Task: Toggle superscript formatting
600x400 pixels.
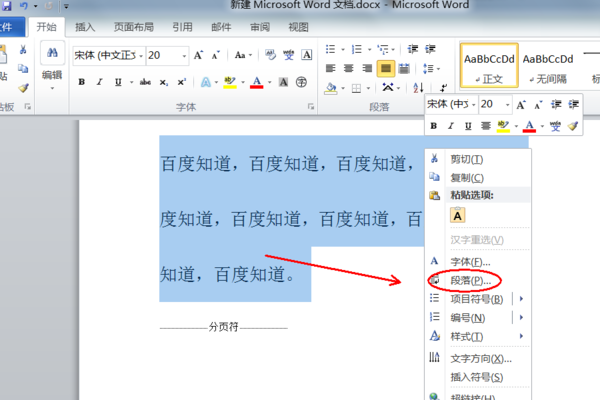Action: 181,82
